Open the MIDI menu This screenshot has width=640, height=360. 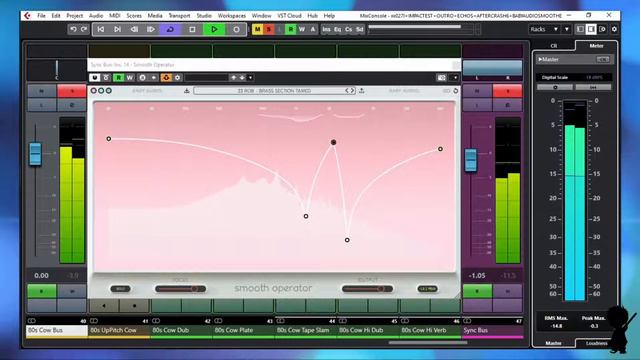115,16
